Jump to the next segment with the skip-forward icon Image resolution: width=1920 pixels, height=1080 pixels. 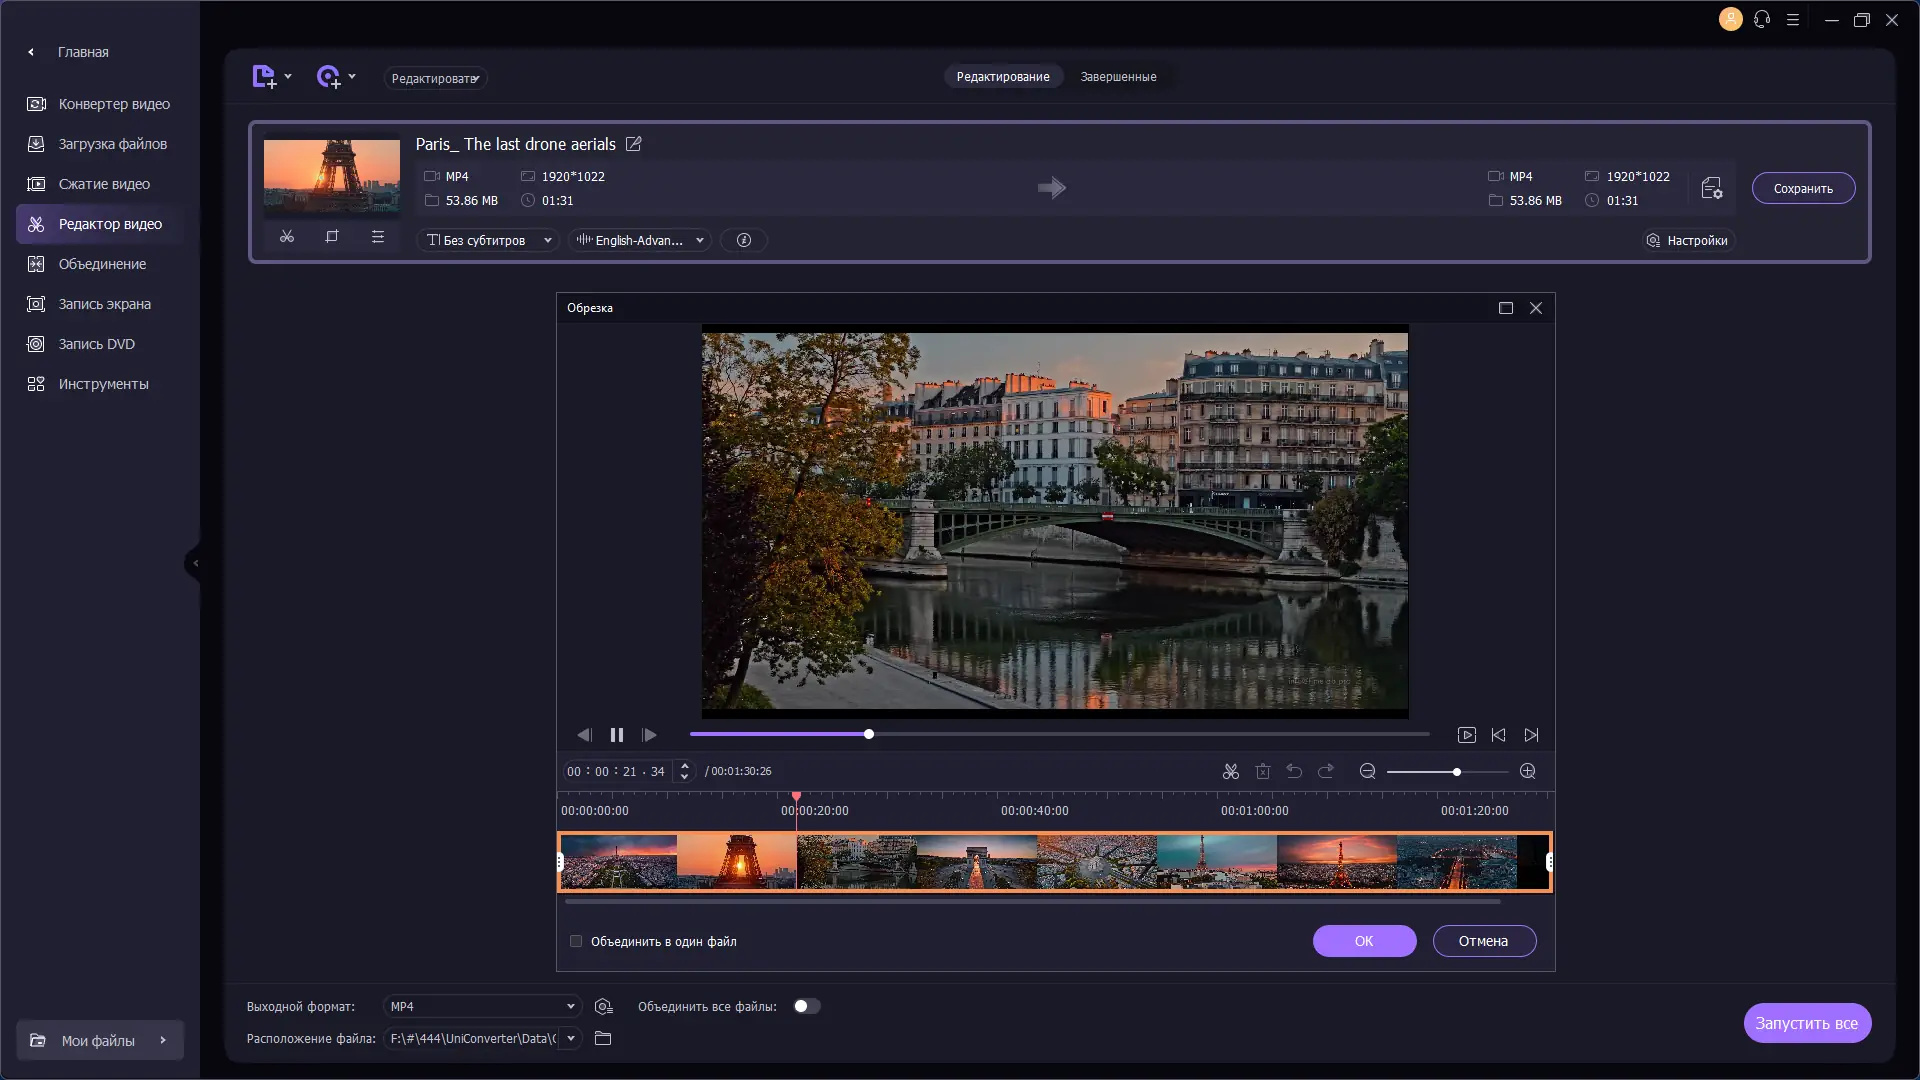1531,735
